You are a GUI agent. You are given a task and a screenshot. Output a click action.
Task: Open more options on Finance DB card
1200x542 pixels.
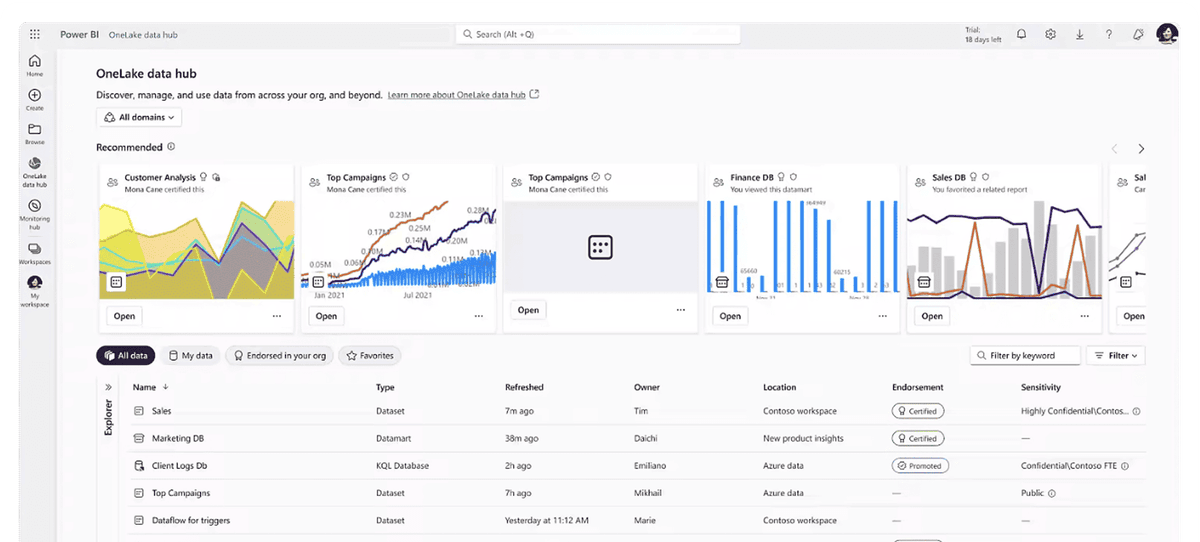(882, 316)
